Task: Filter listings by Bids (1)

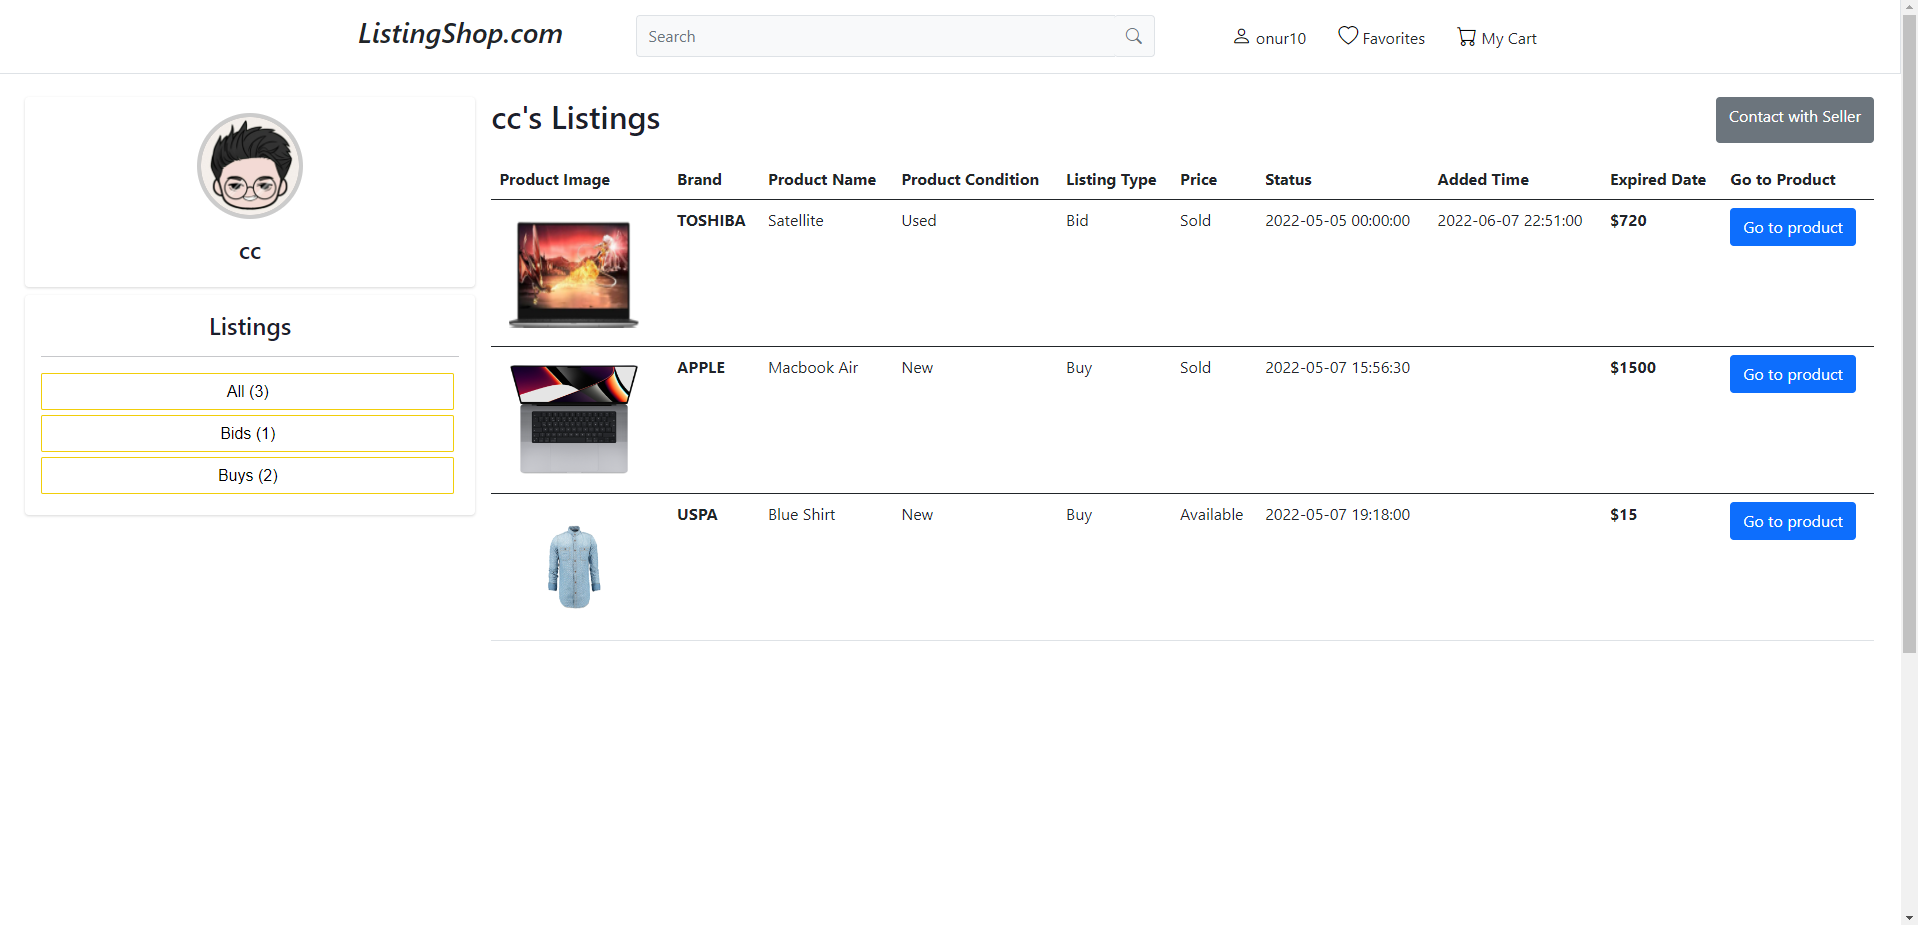Action: click(x=247, y=433)
